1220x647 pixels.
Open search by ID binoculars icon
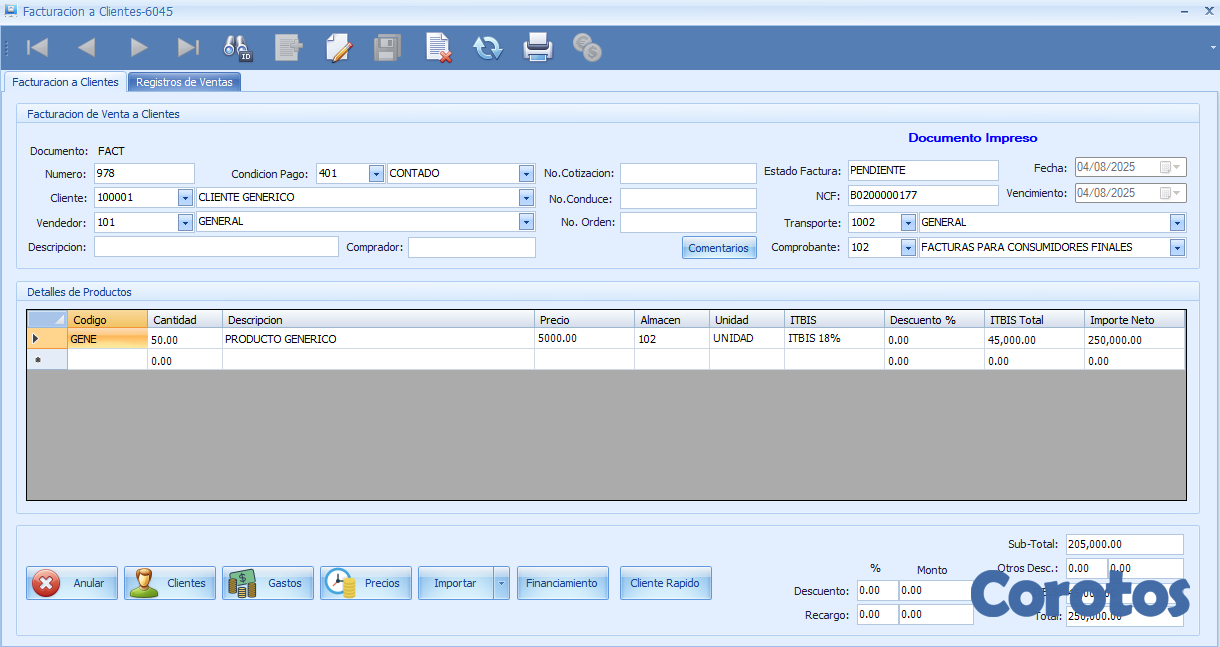click(x=238, y=48)
